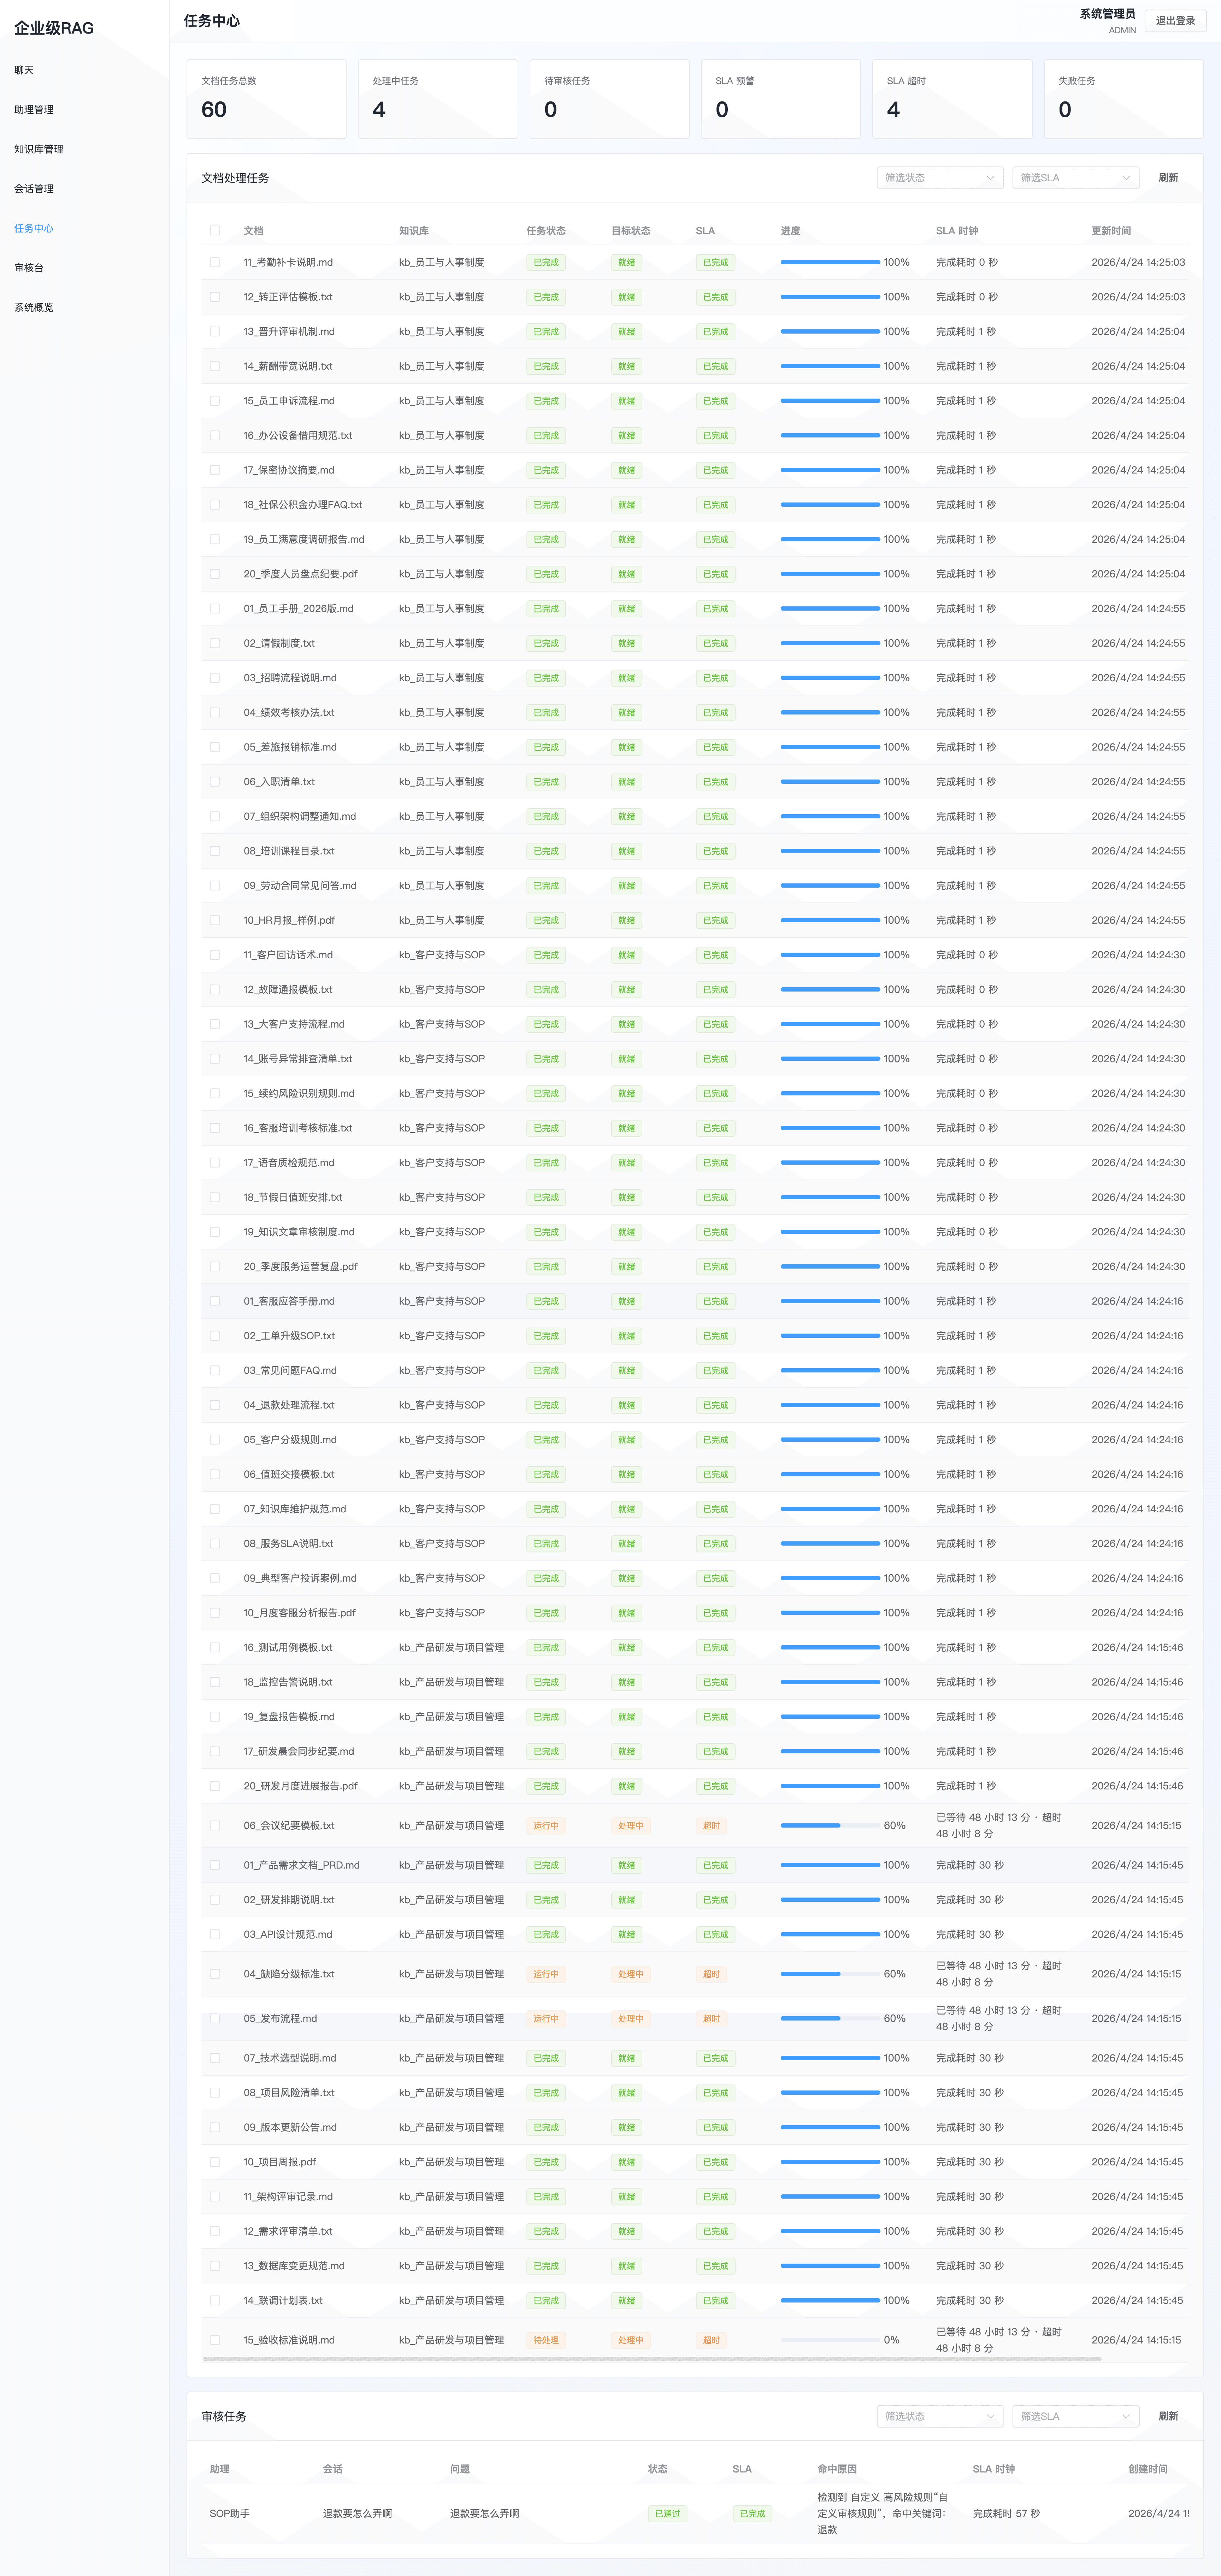Click kb_产品研发与项目管理 in the 10_项目周报.pdf row

pyautogui.click(x=451, y=2162)
